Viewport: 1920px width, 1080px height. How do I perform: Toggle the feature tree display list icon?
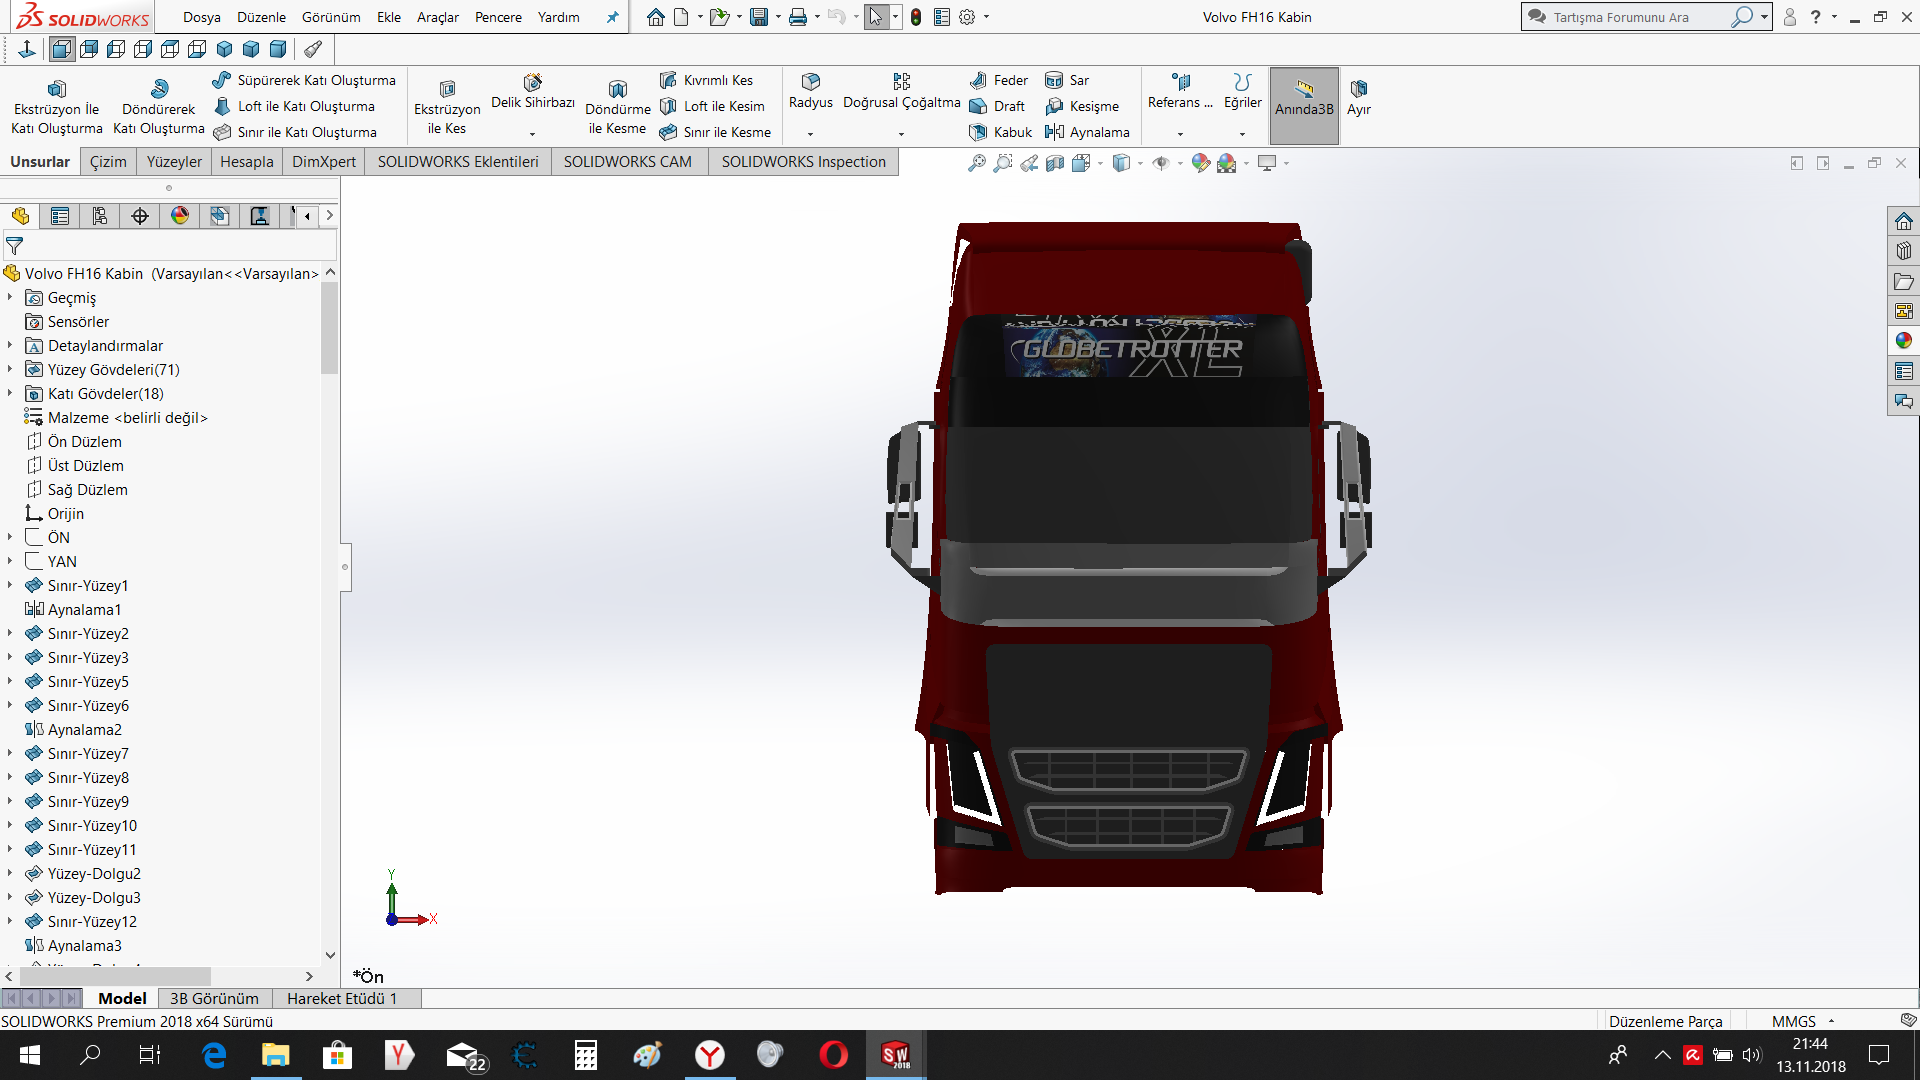[941, 17]
